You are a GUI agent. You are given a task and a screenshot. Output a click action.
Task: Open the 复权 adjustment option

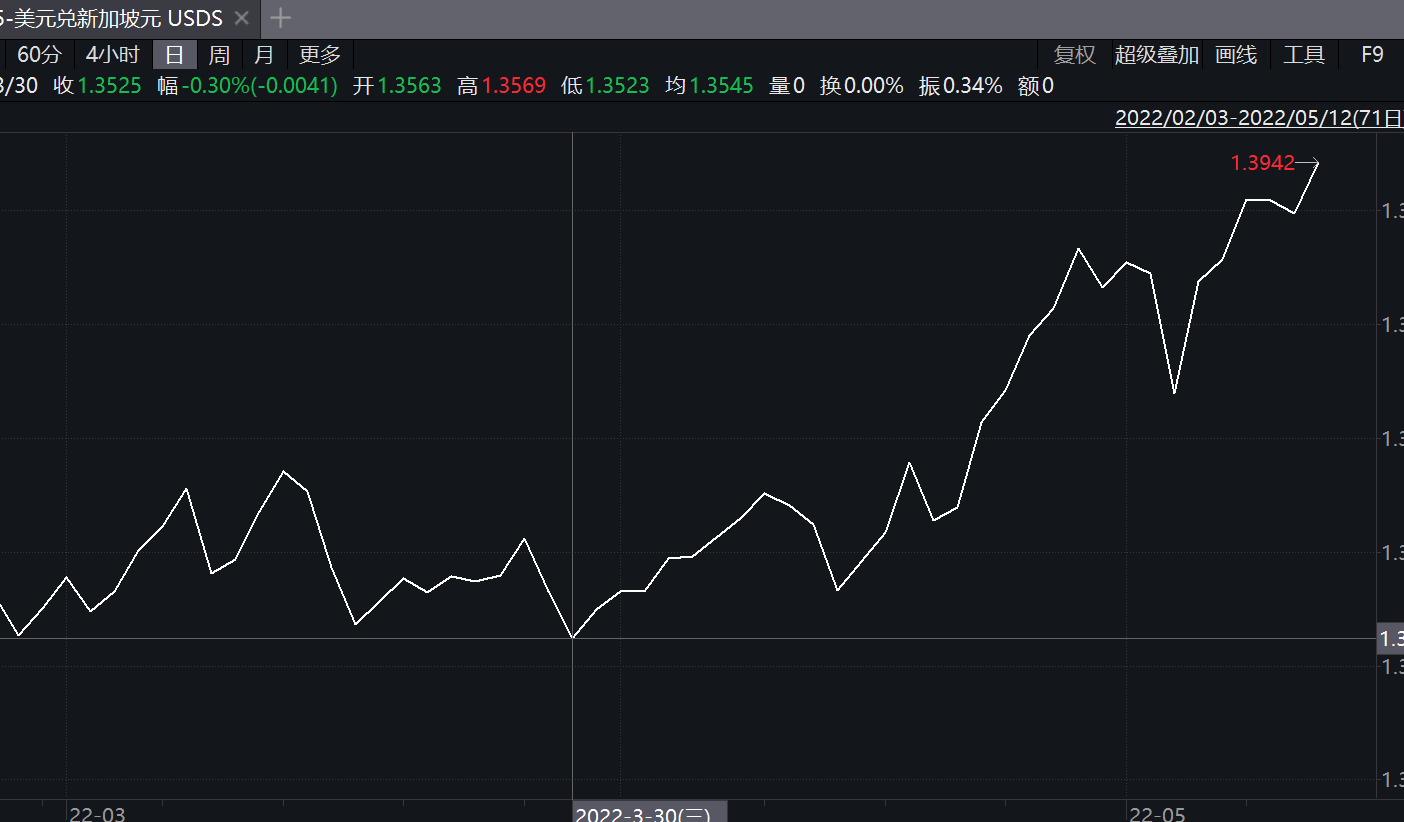(1075, 55)
